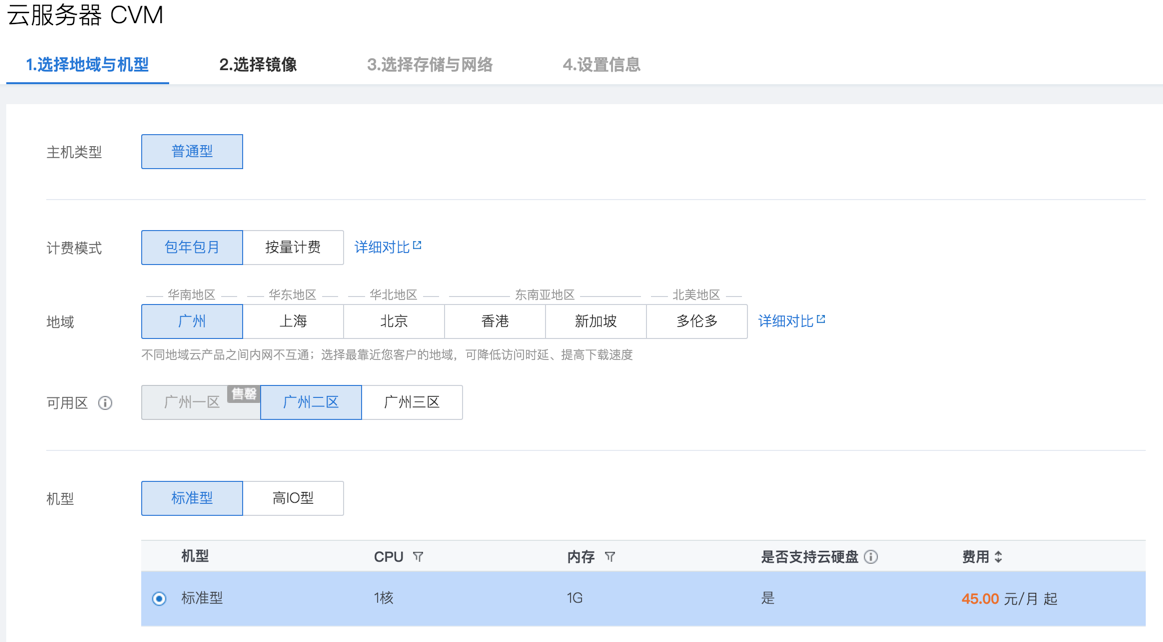Screen dimensions: 1163x642
Task: Open billing mode 详细对比 link
Action: (x=388, y=247)
